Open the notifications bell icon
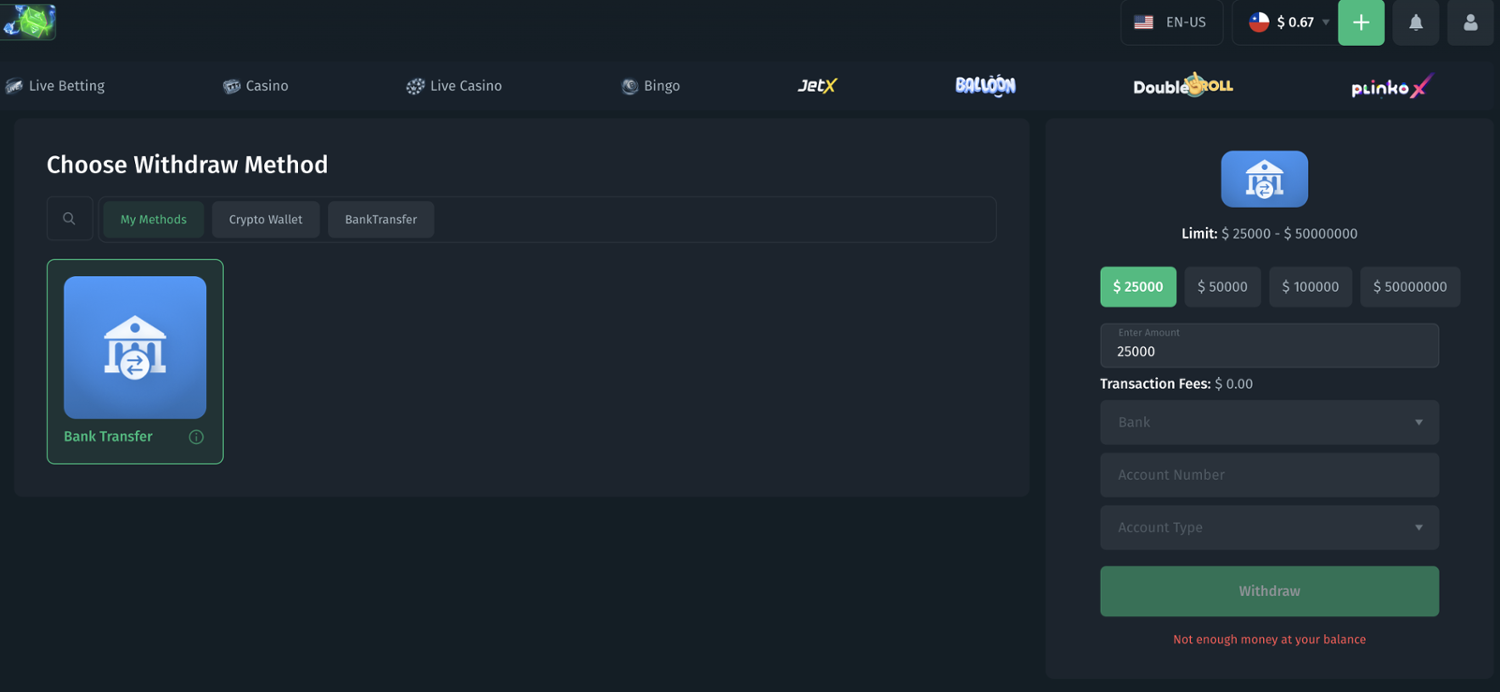 [1415, 22]
